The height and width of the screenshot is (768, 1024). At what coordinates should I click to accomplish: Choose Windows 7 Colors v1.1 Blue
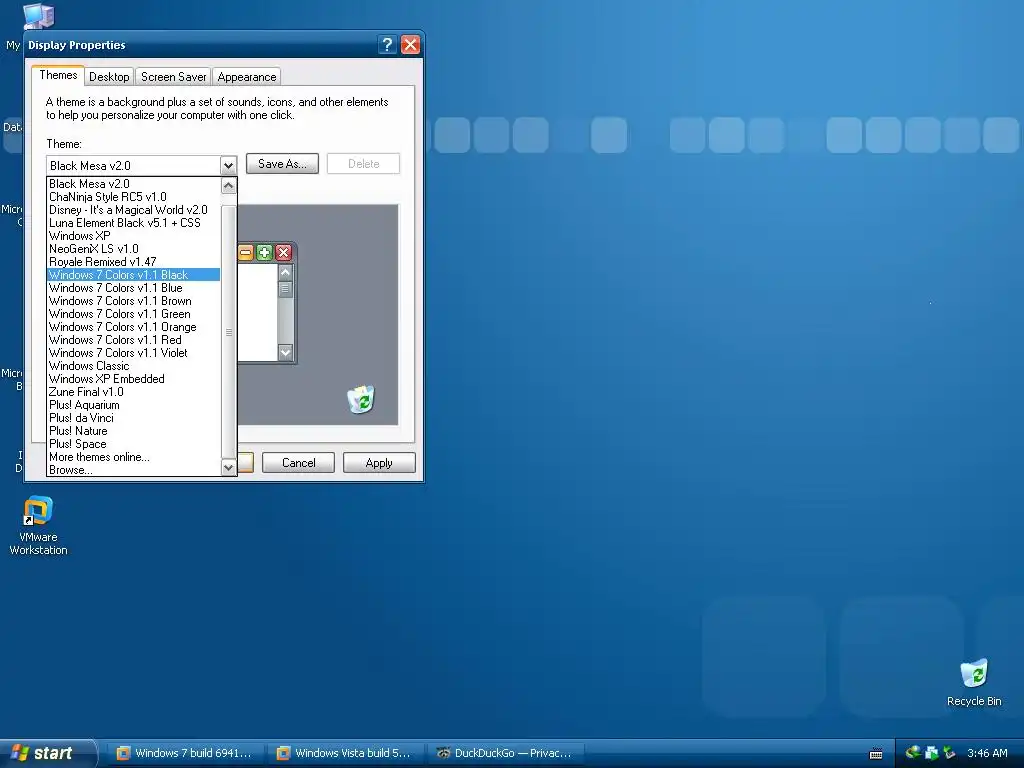pos(133,288)
